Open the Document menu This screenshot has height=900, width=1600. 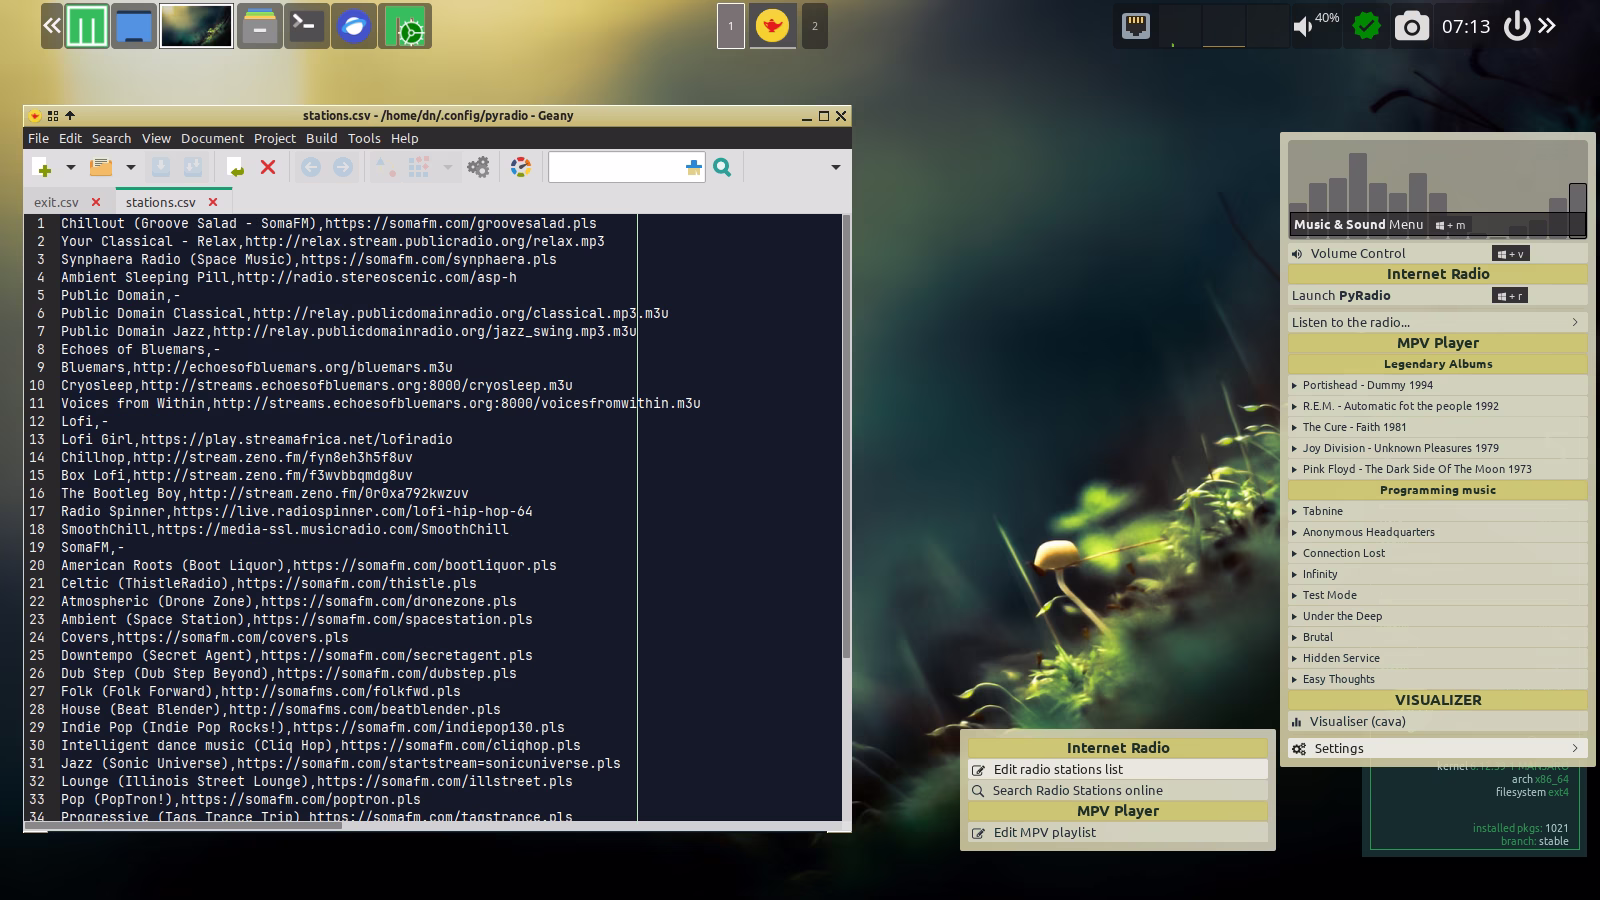coord(212,138)
